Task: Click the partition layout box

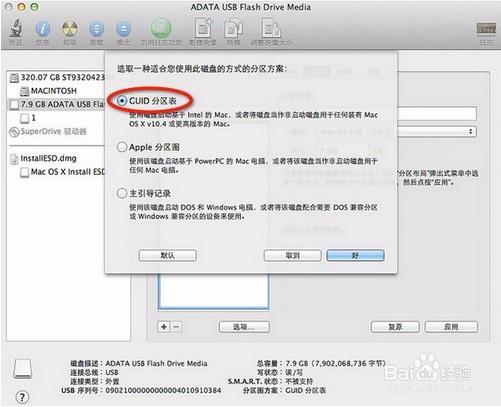Action: coord(213,292)
